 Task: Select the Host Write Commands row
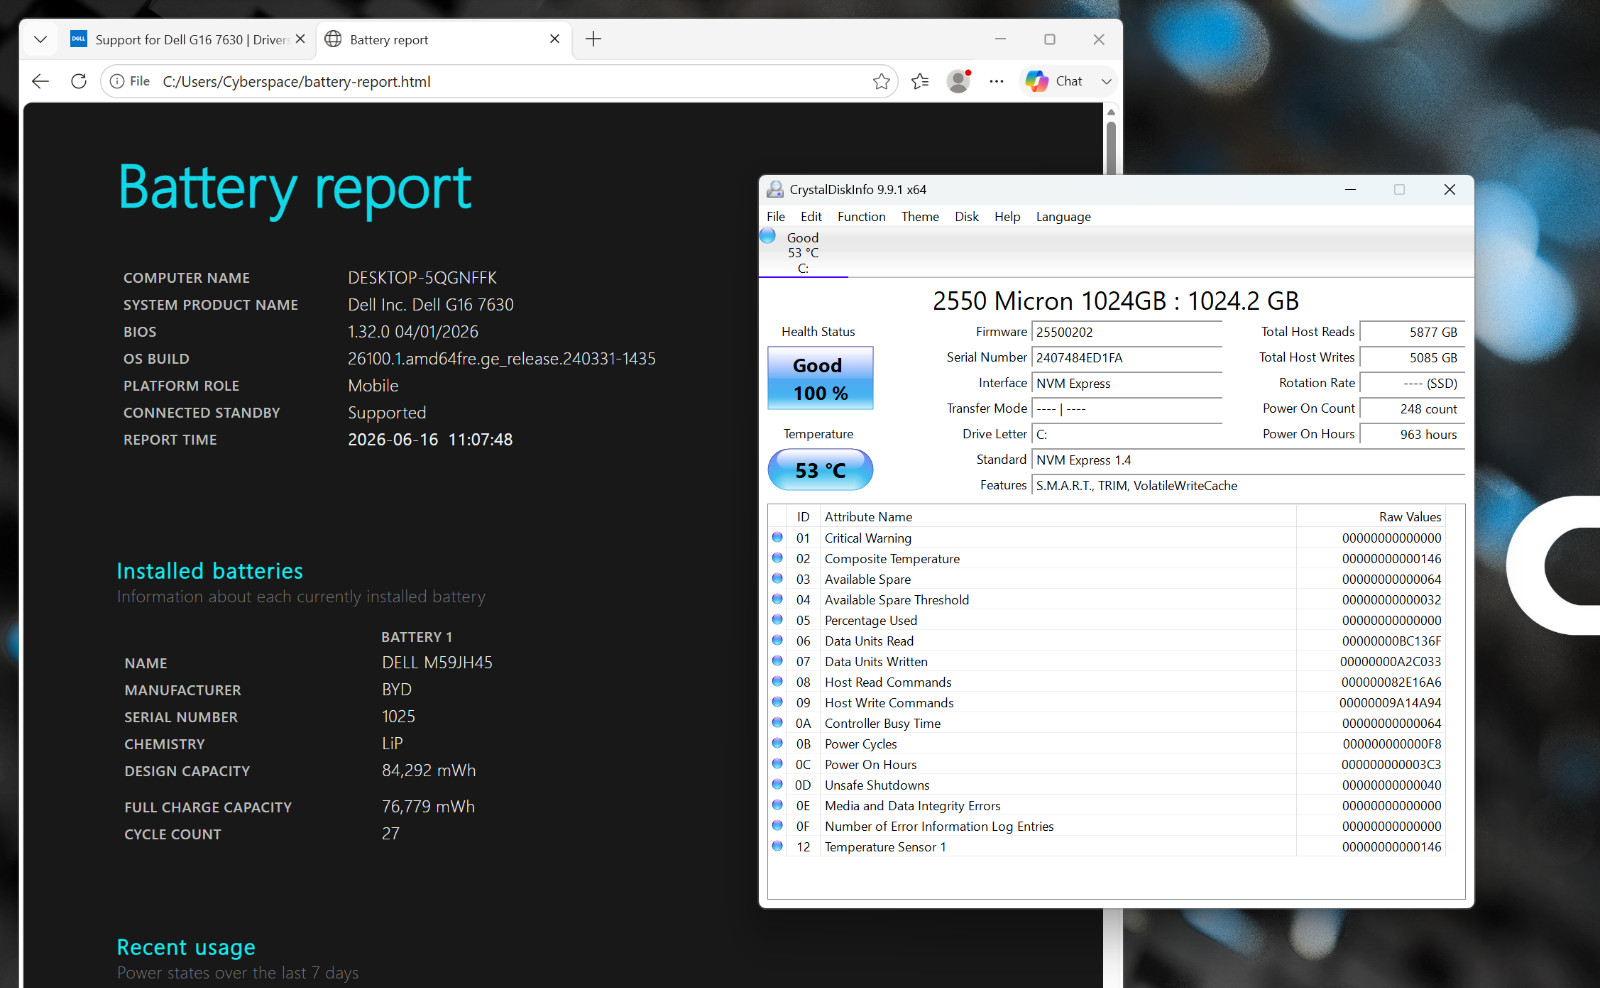[x=1107, y=703]
